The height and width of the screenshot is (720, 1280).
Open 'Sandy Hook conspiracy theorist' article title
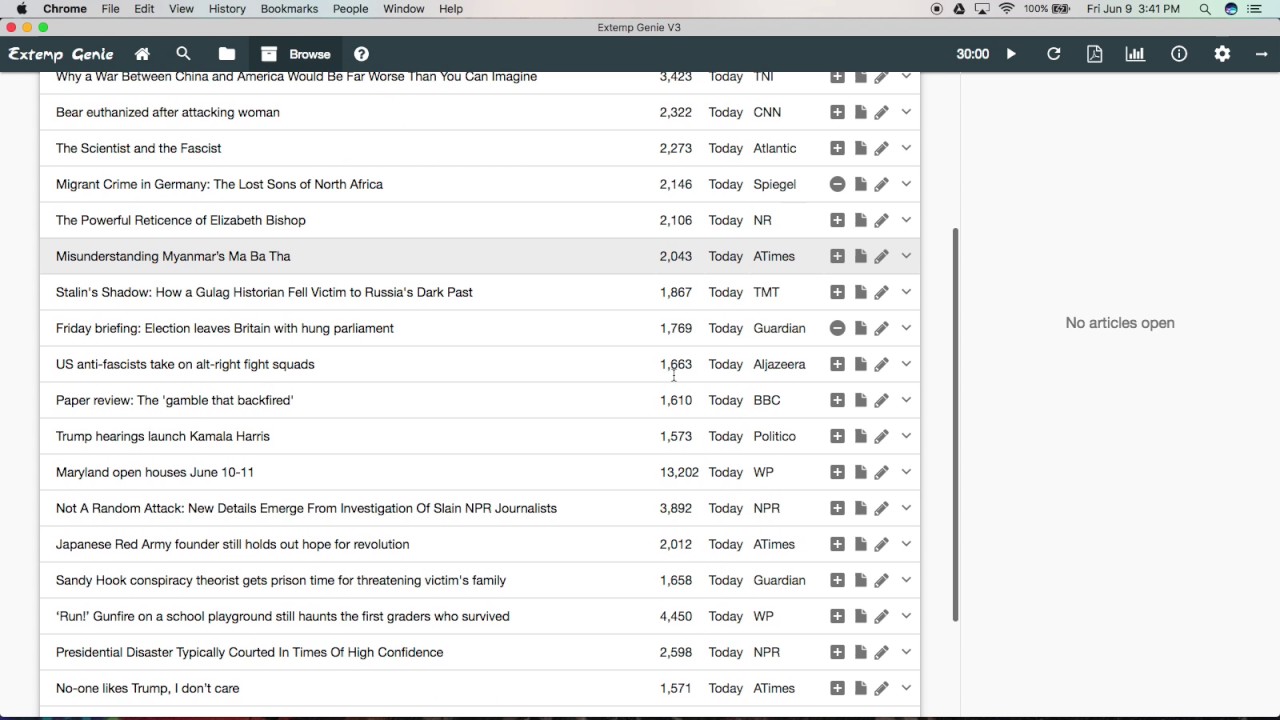pos(281,580)
